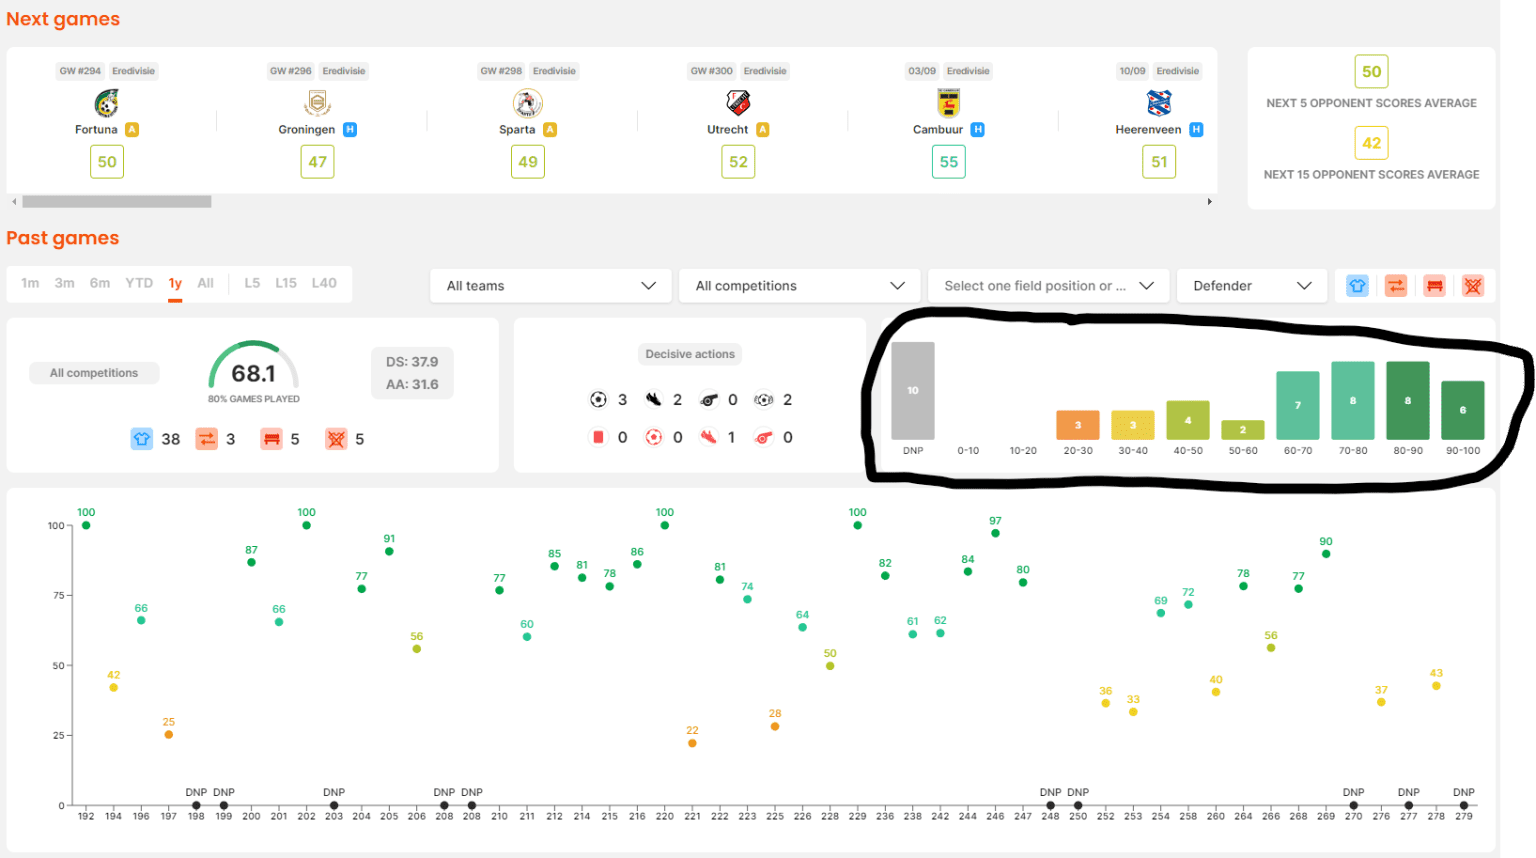Screen dimensions: 1536x858
Task: Click the orange chart point labeled 22
Action: tap(692, 743)
